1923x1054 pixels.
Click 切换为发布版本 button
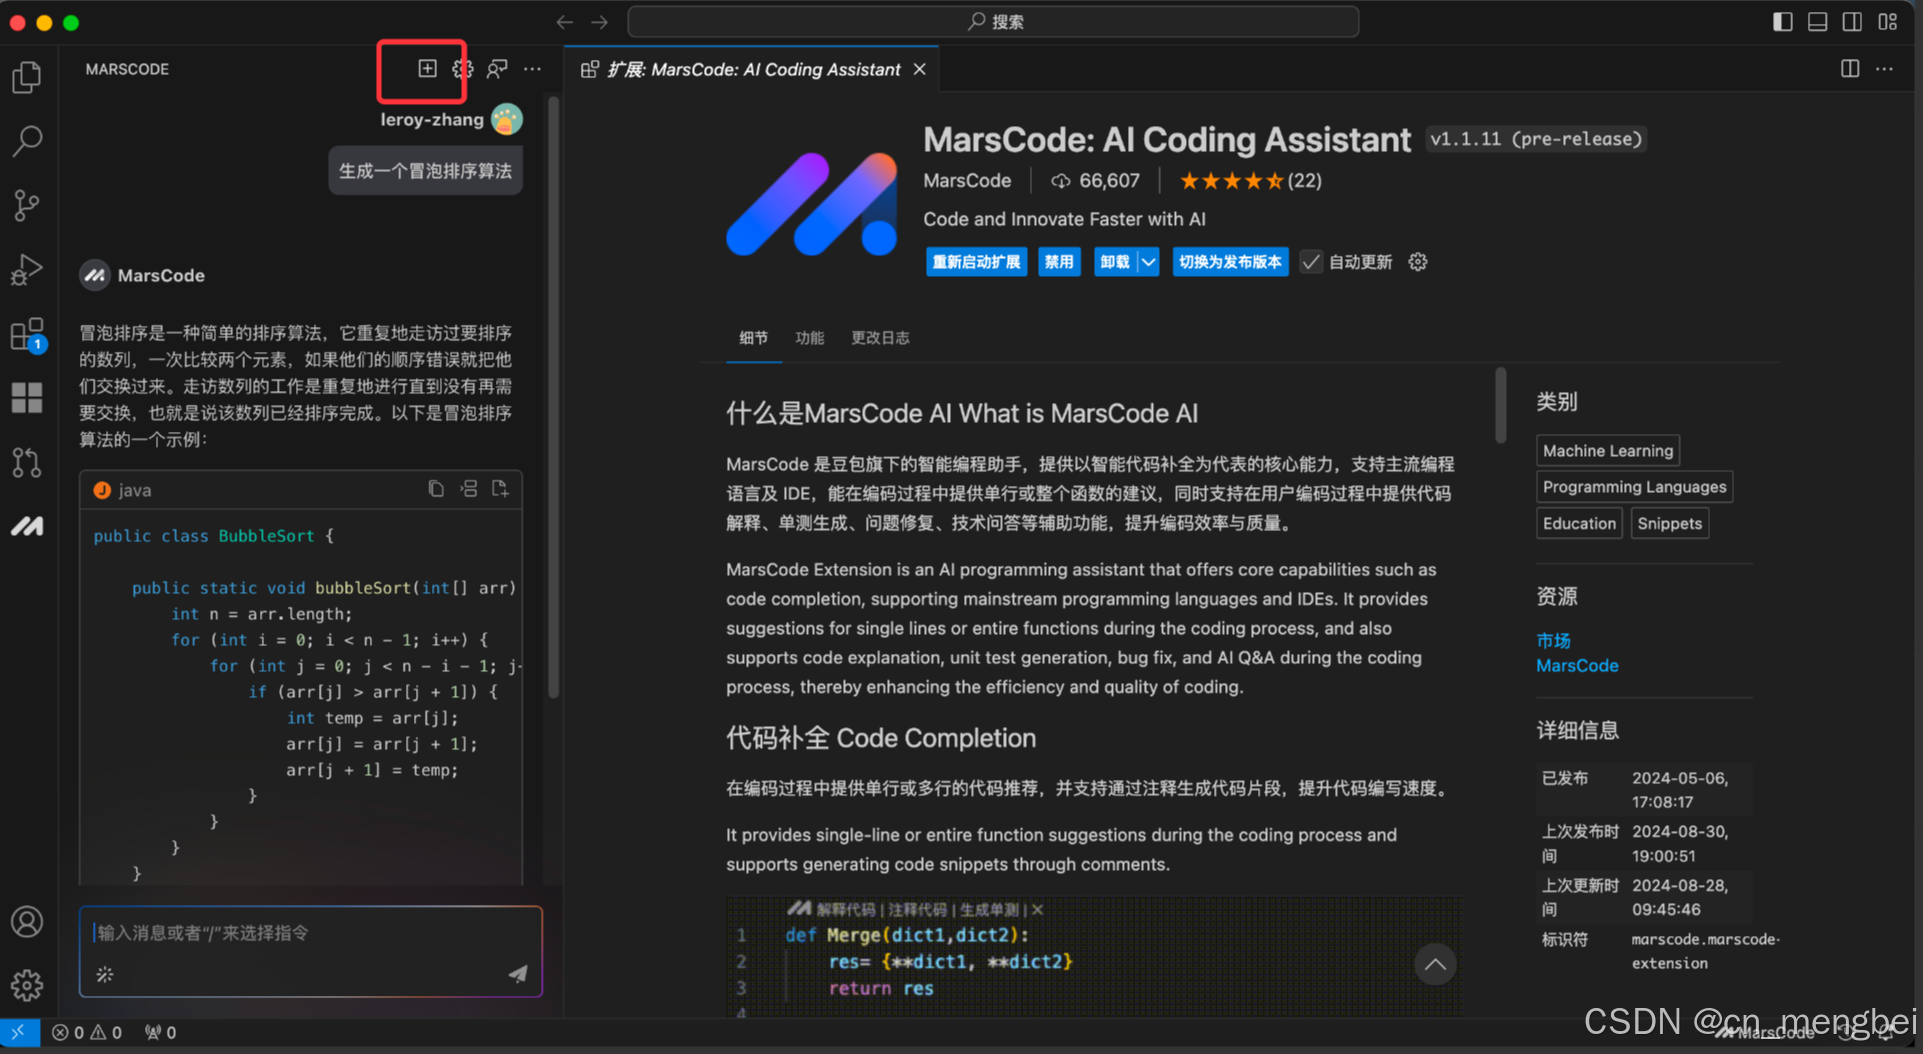click(x=1230, y=262)
